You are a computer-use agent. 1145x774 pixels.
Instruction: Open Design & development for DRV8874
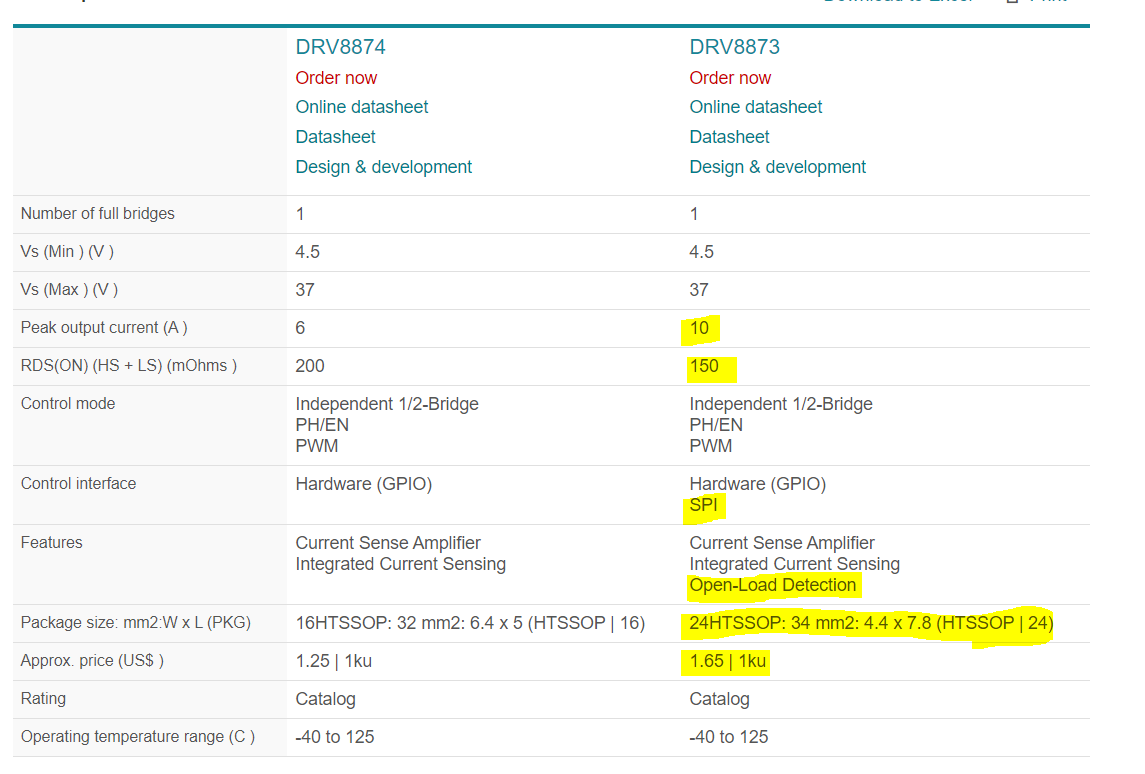[383, 167]
